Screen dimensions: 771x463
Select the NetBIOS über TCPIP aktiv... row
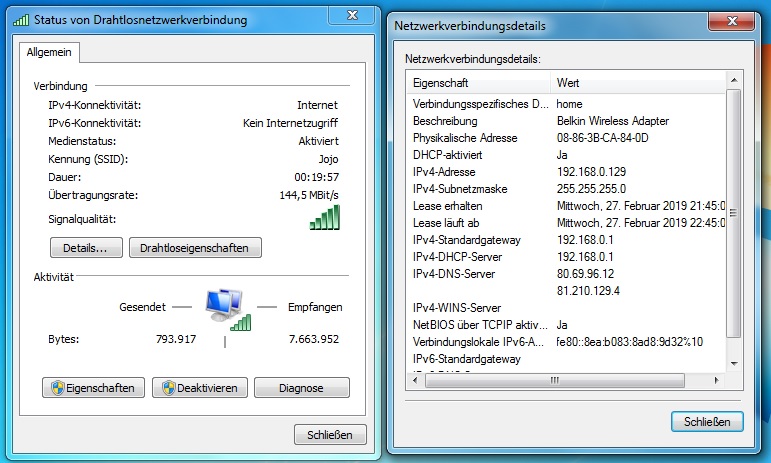(x=566, y=325)
